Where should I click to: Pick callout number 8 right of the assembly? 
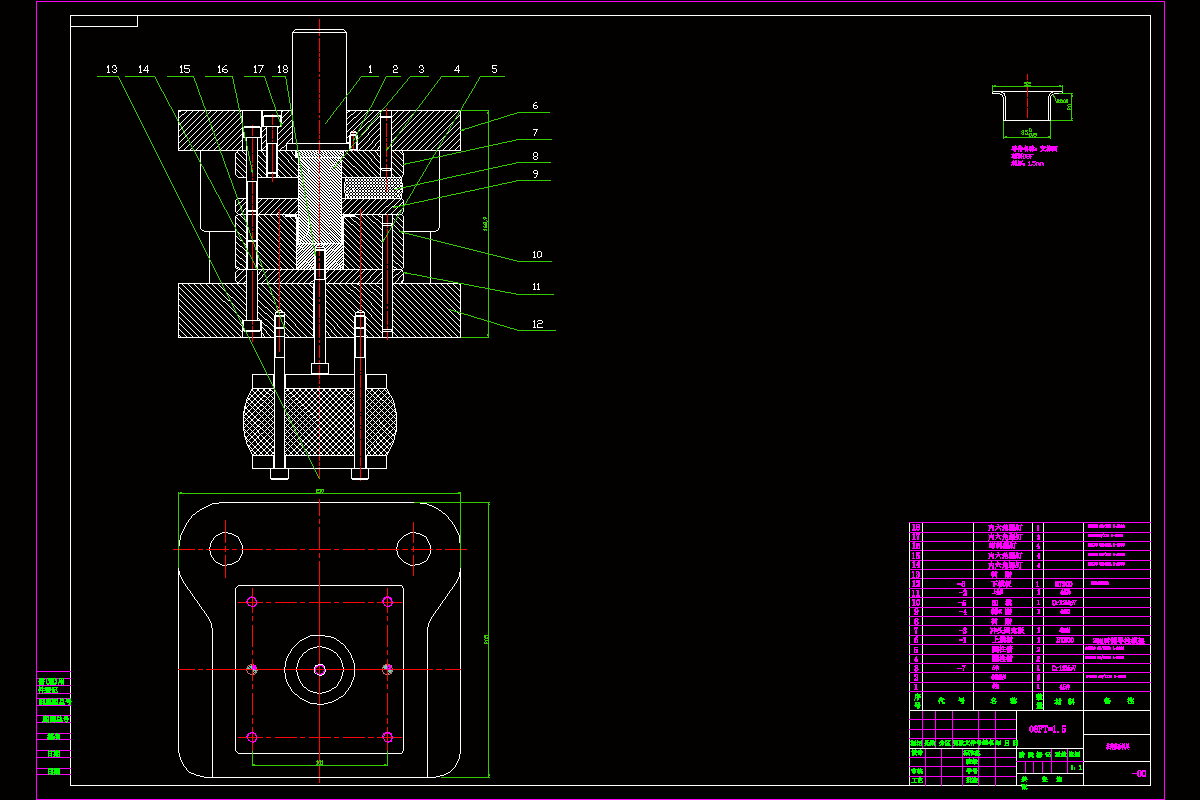point(535,156)
